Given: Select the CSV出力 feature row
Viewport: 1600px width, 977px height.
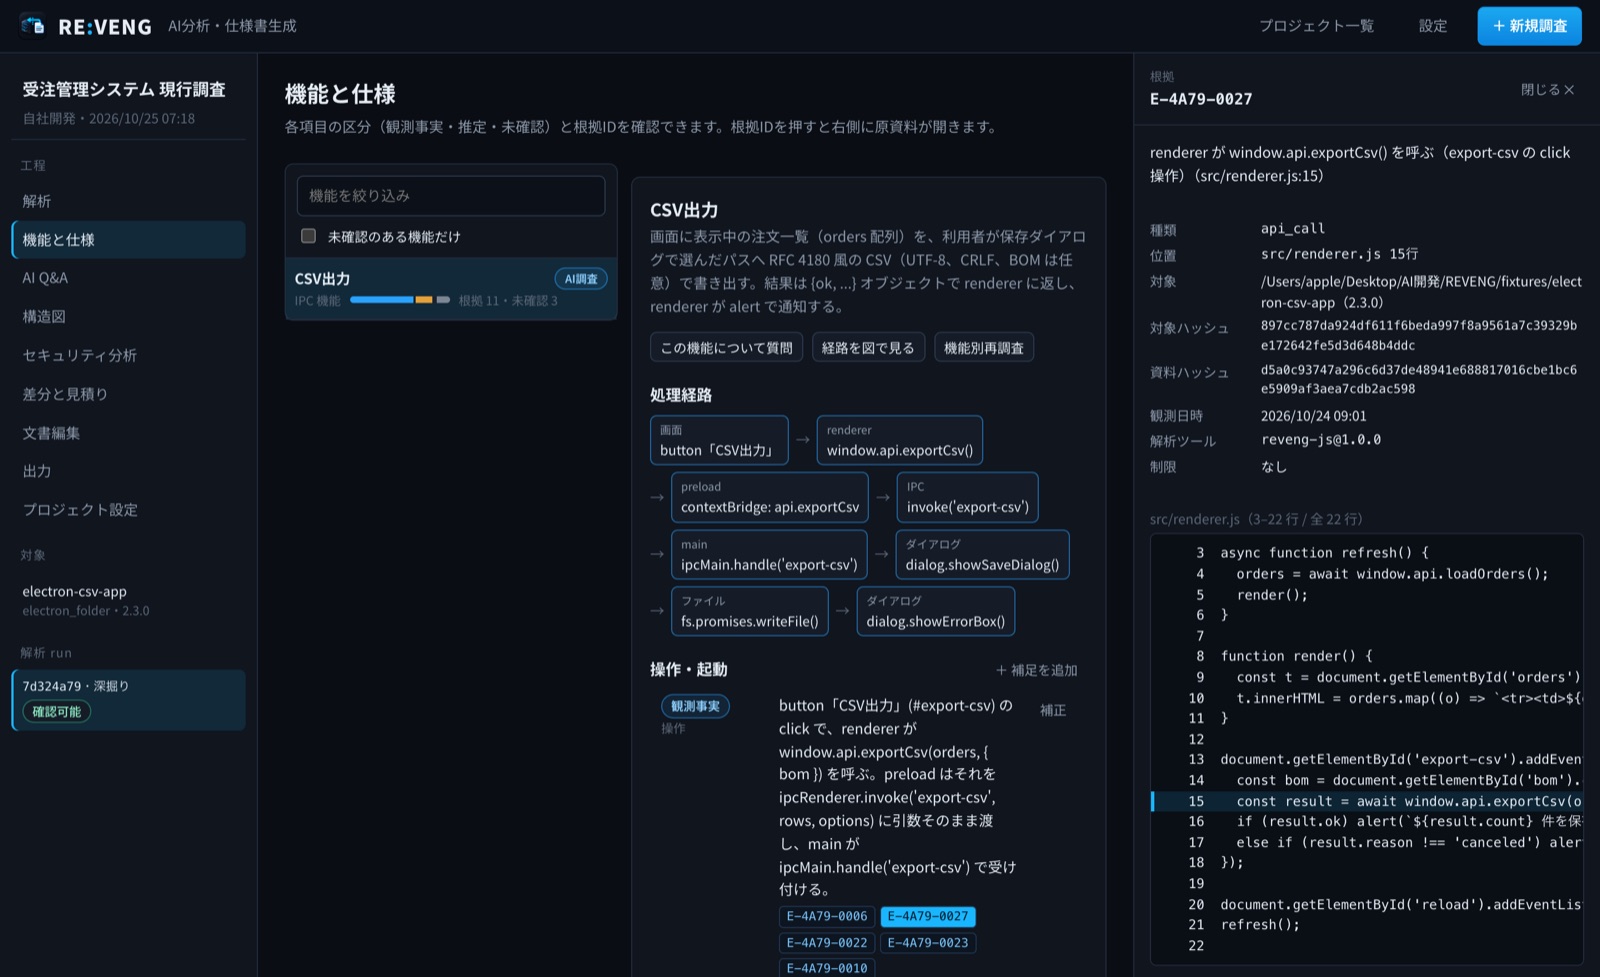Looking at the screenshot, I should [451, 289].
